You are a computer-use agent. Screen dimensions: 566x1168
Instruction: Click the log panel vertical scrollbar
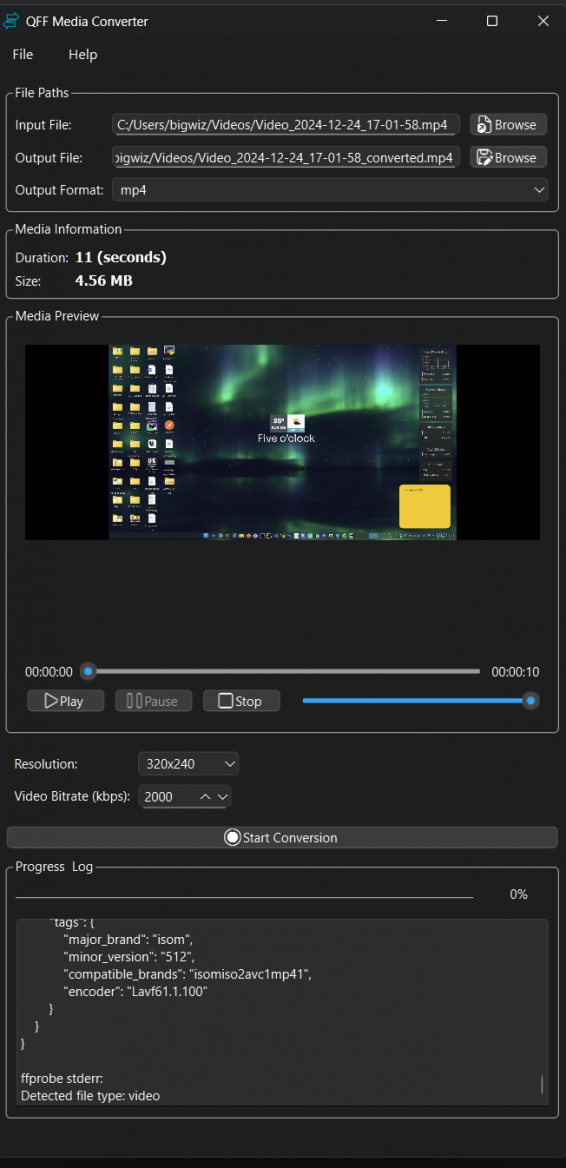542,1084
